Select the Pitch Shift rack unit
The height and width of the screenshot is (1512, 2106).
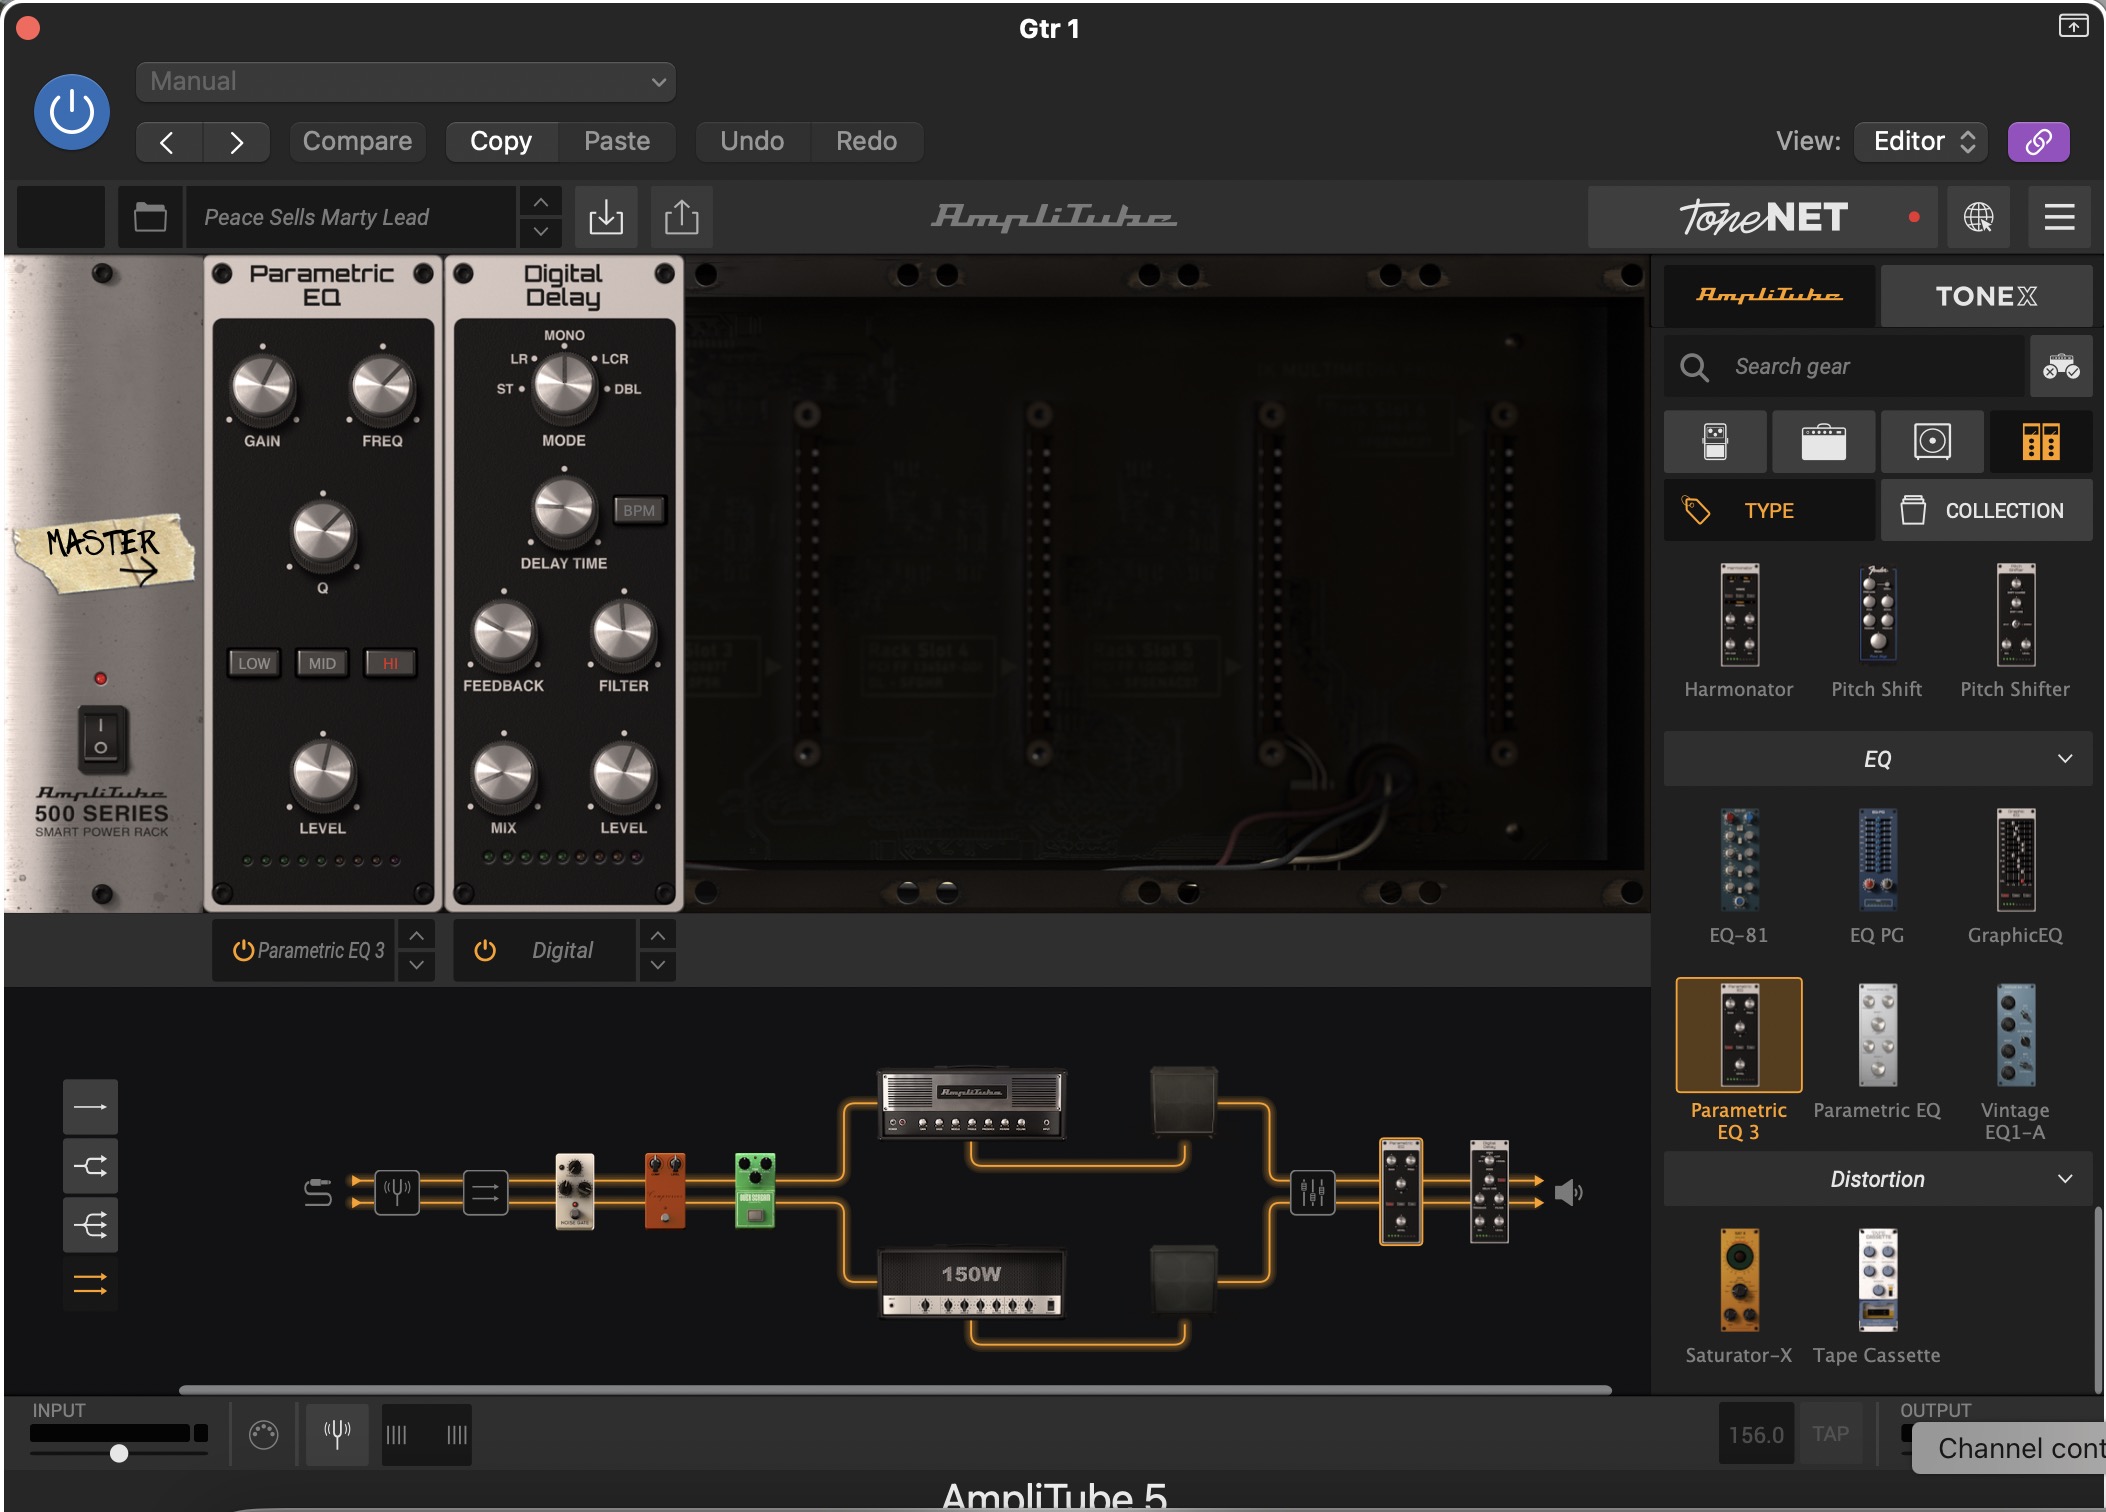[x=1877, y=631]
